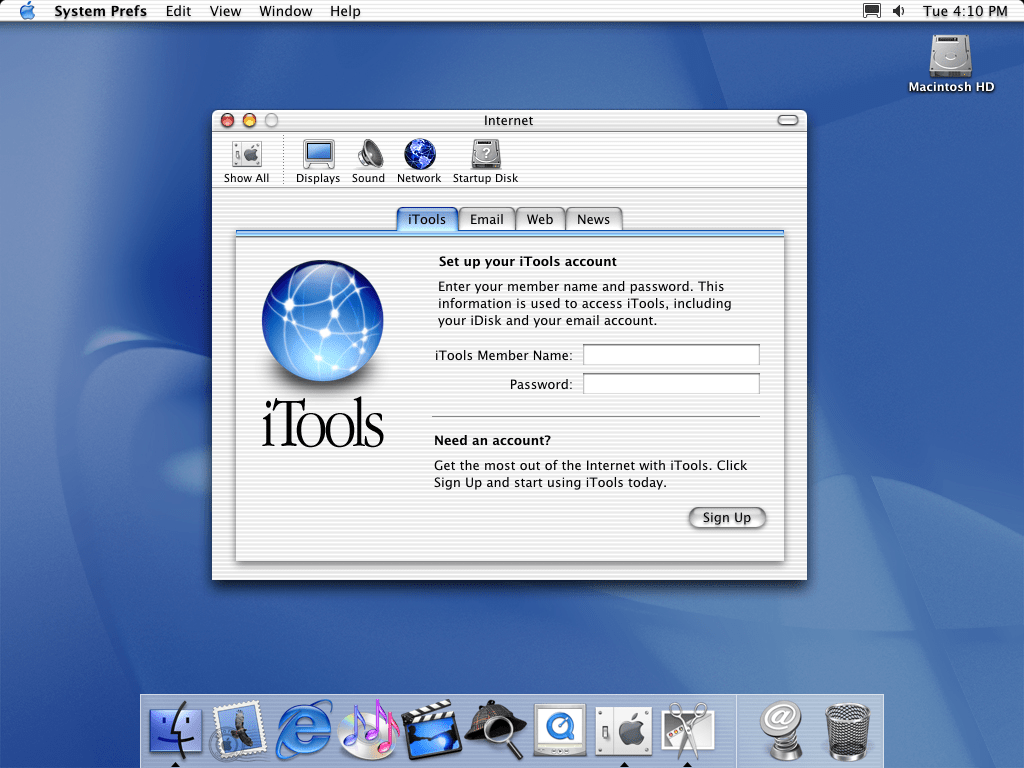Open the System Prefs menu
This screenshot has height=768, width=1024.
click(x=101, y=11)
